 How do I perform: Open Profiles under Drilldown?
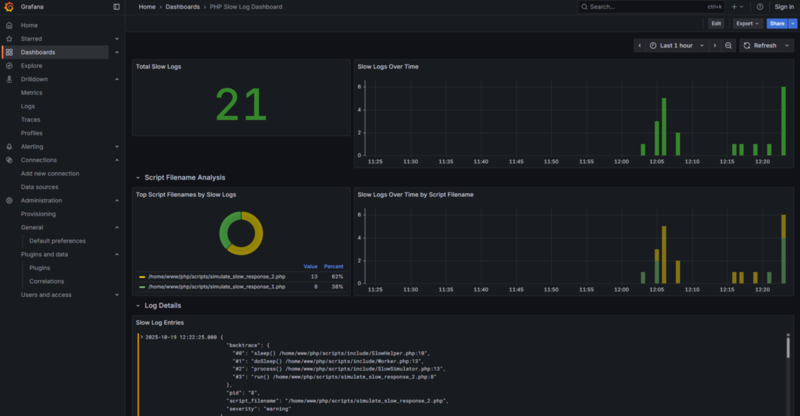pyautogui.click(x=32, y=133)
